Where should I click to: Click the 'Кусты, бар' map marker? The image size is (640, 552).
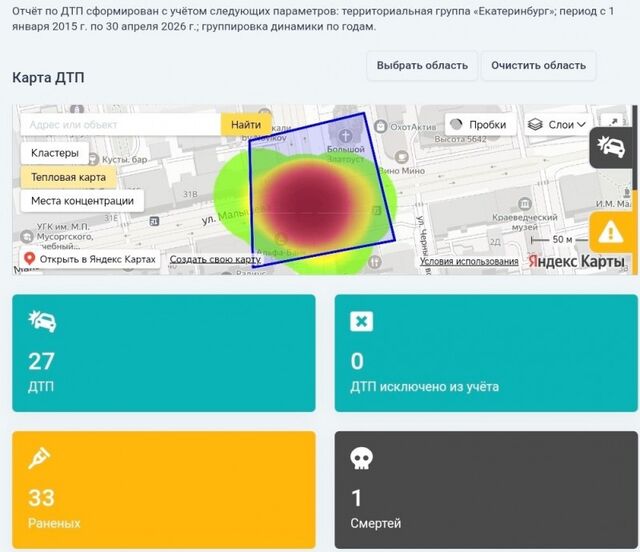point(93,159)
